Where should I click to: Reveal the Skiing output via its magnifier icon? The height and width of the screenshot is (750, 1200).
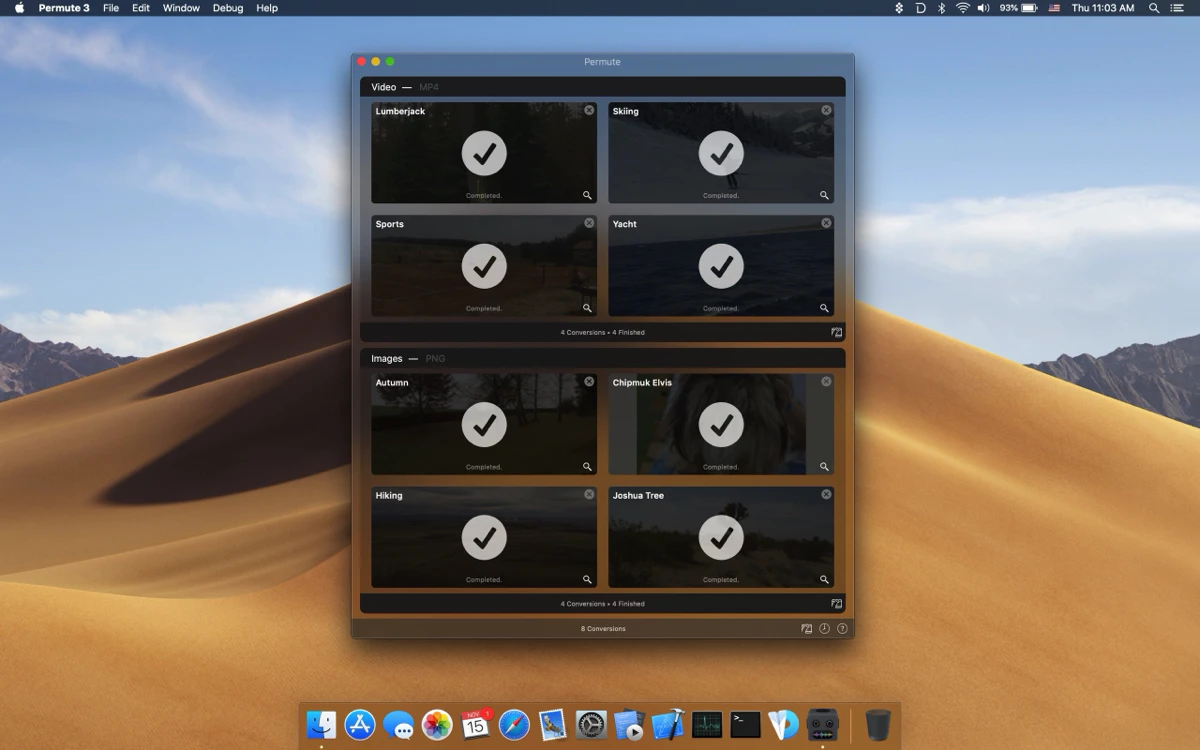[x=824, y=195]
